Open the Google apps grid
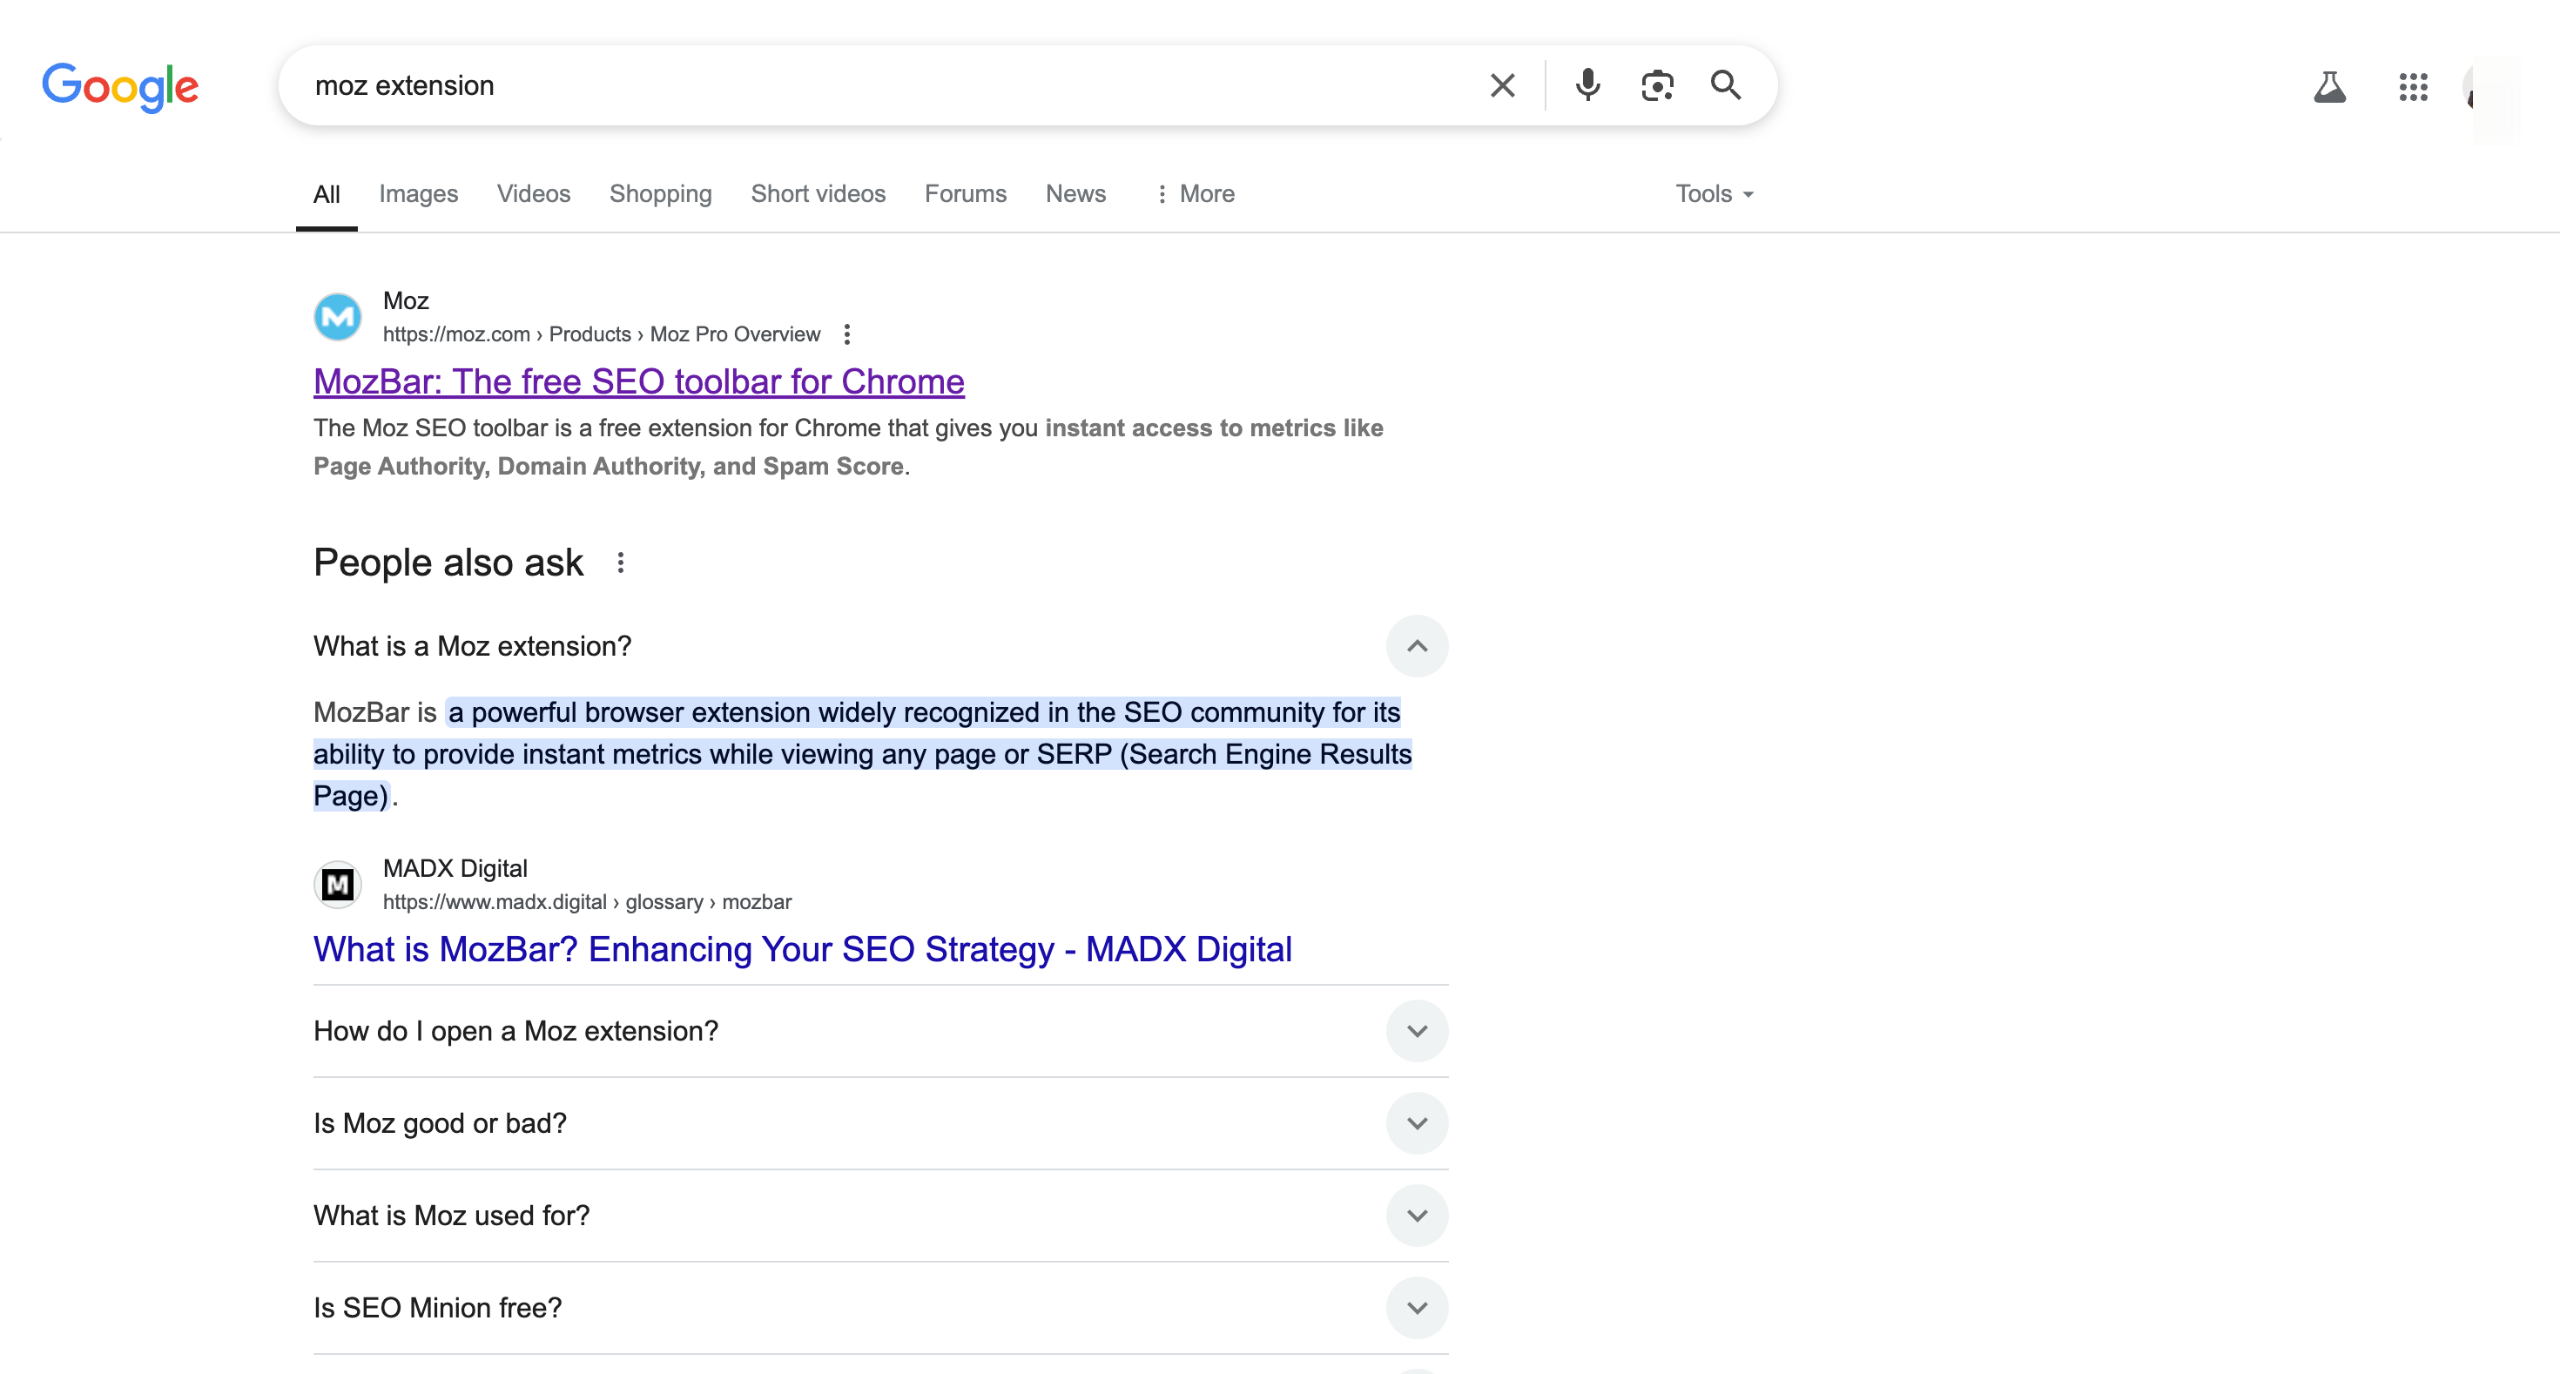Image resolution: width=2560 pixels, height=1374 pixels. [x=2413, y=87]
